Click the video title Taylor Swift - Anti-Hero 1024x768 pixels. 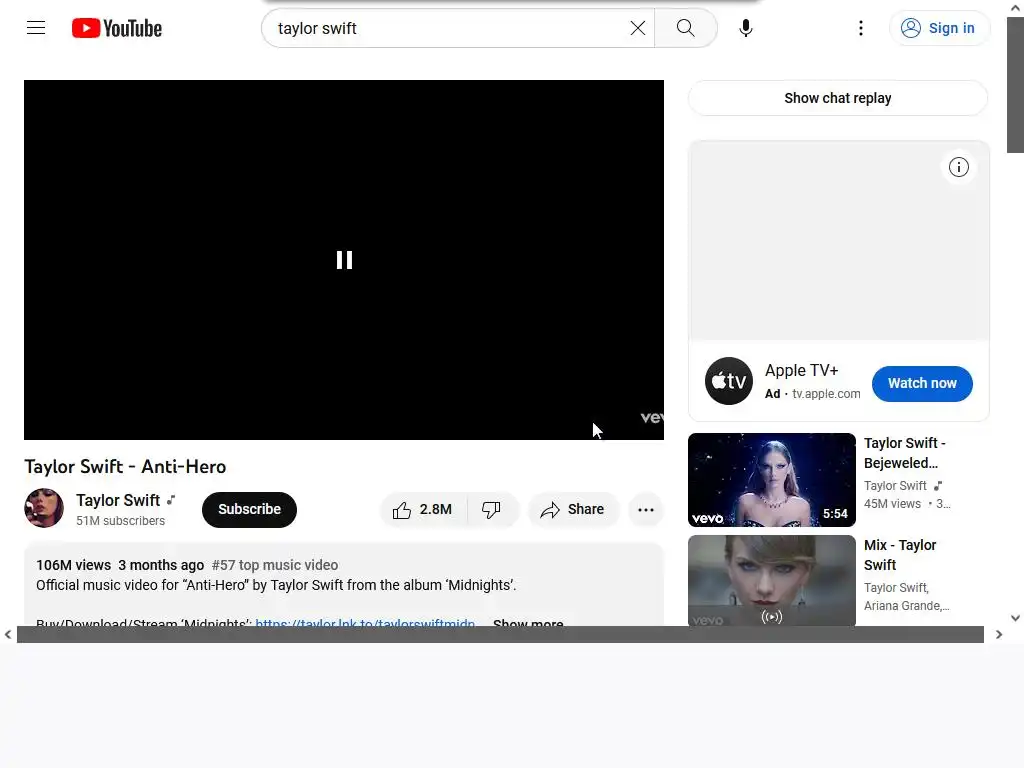coord(125,466)
